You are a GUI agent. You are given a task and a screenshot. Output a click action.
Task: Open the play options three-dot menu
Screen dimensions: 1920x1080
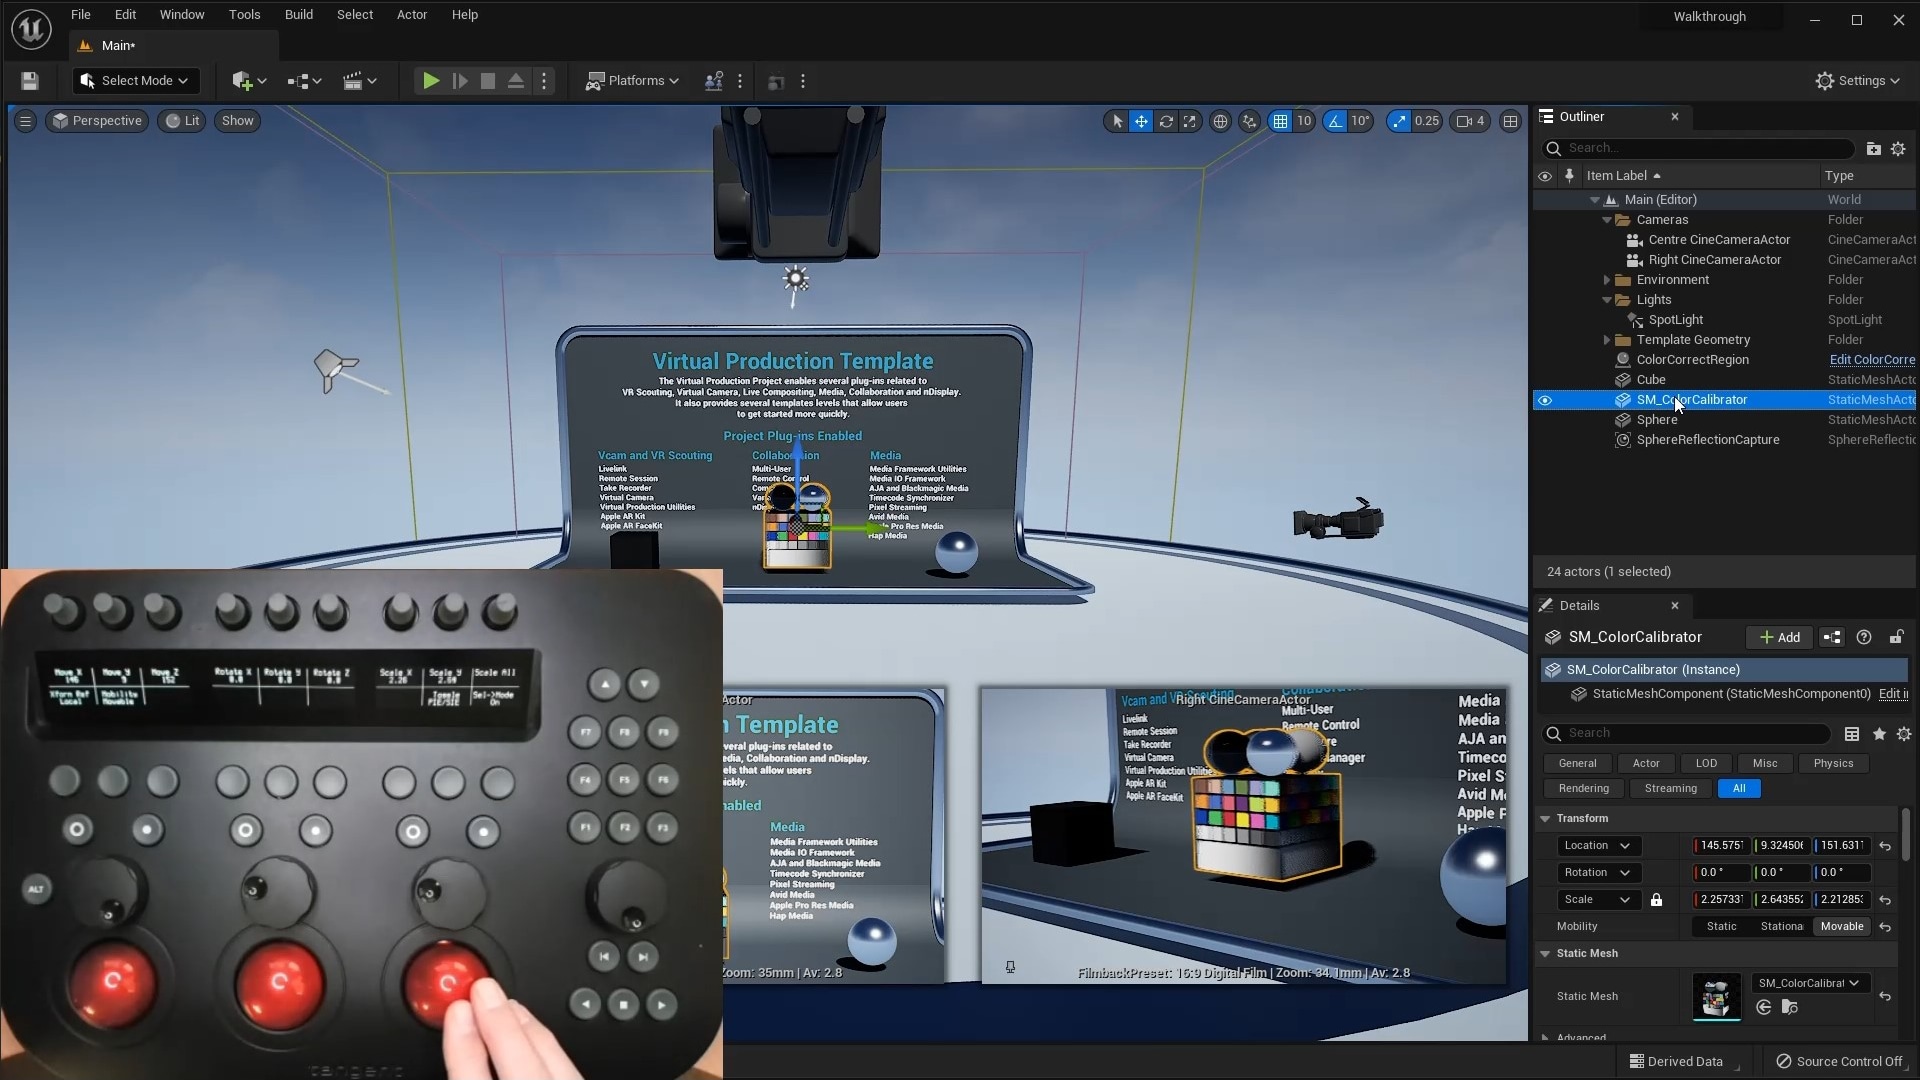click(544, 81)
